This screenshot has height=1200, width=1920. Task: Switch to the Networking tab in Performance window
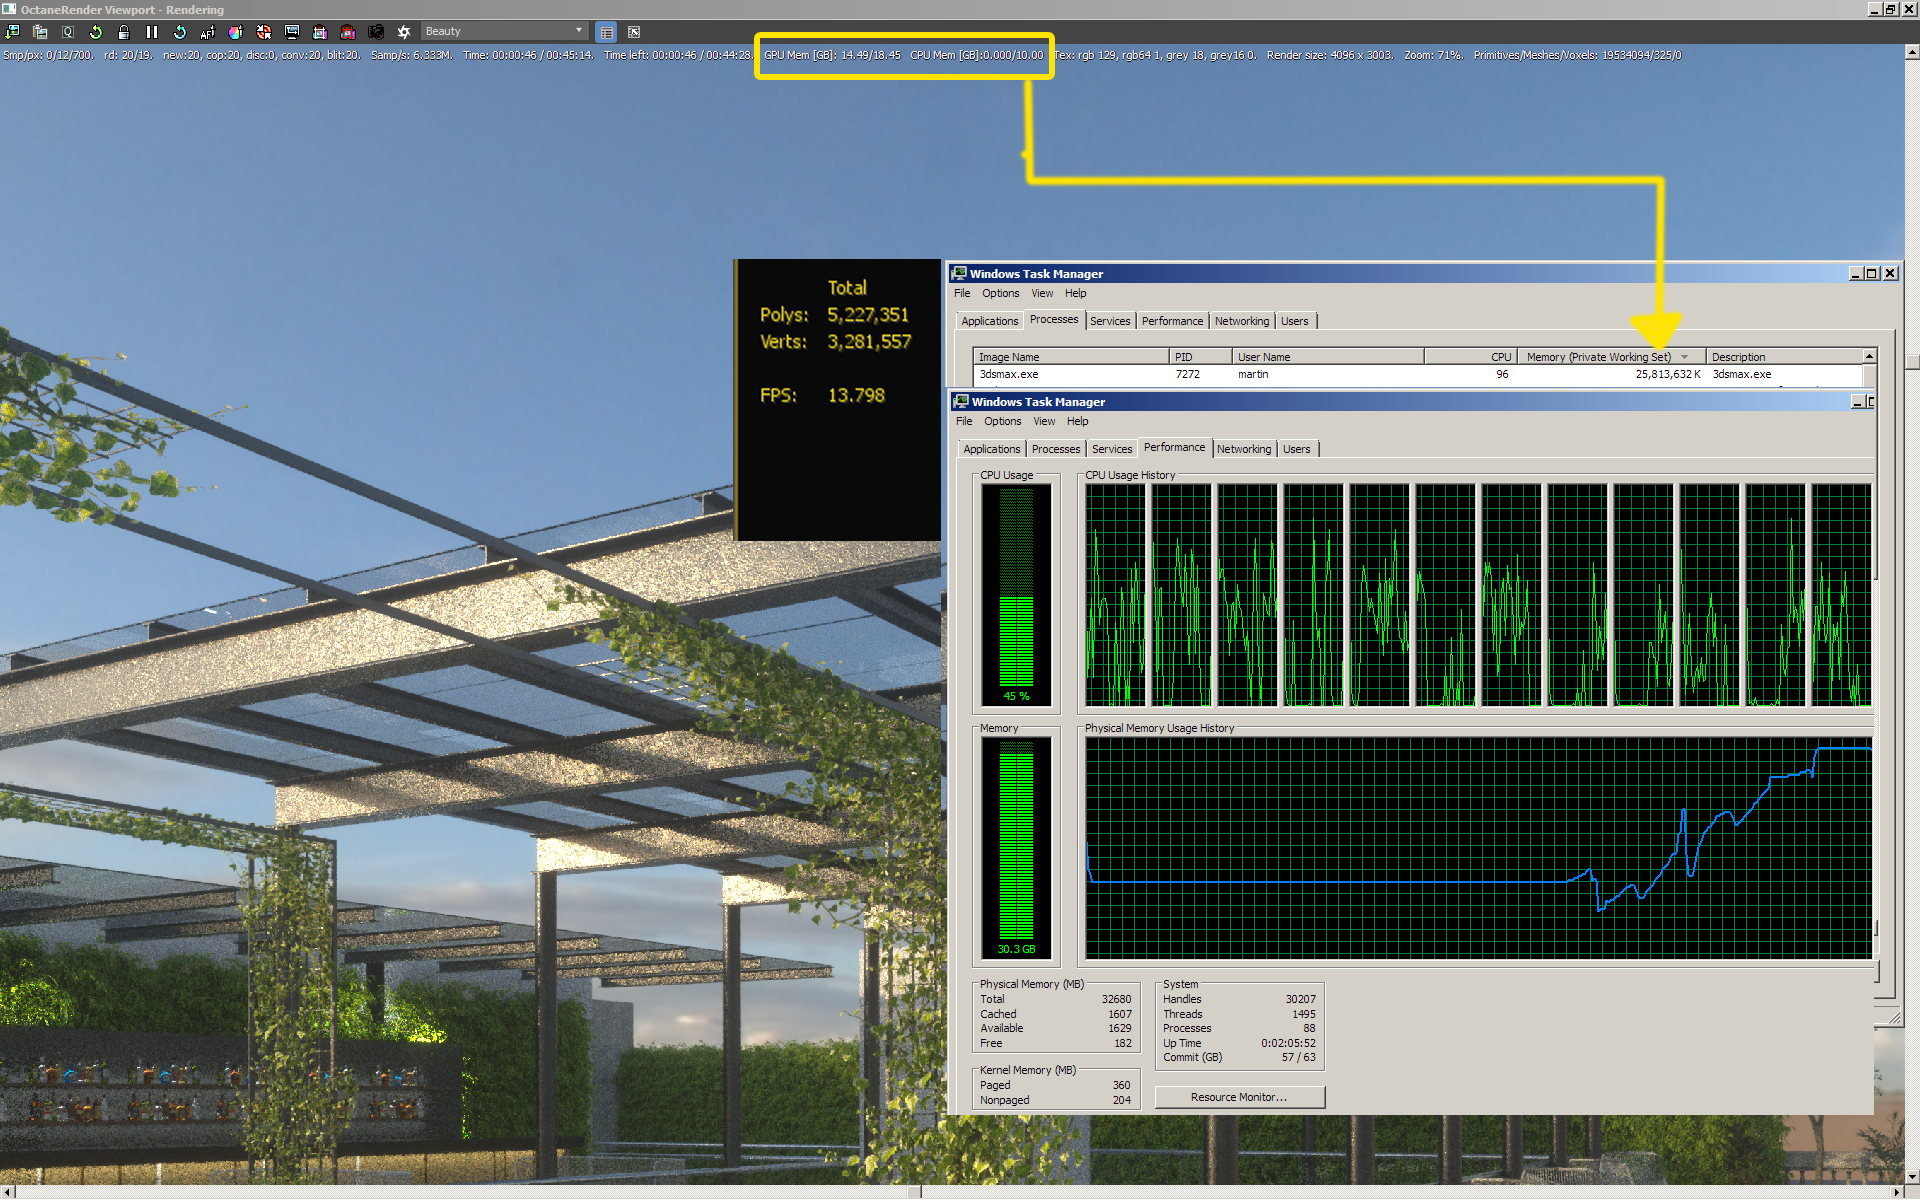pos(1244,449)
